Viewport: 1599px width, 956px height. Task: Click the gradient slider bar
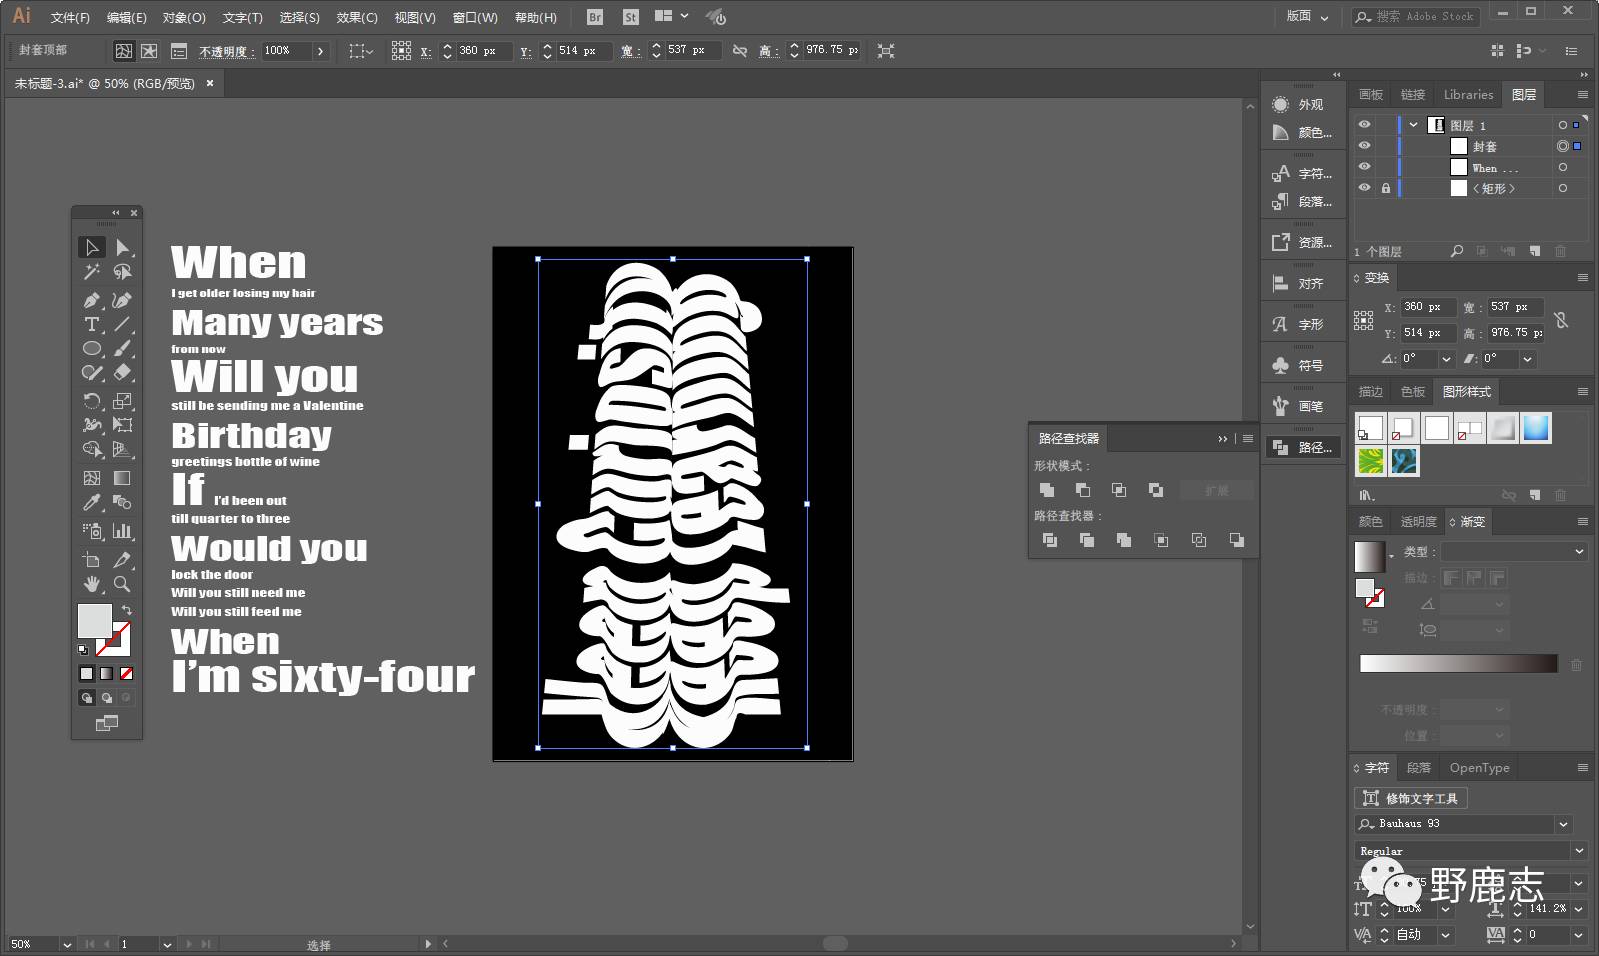tap(1458, 663)
